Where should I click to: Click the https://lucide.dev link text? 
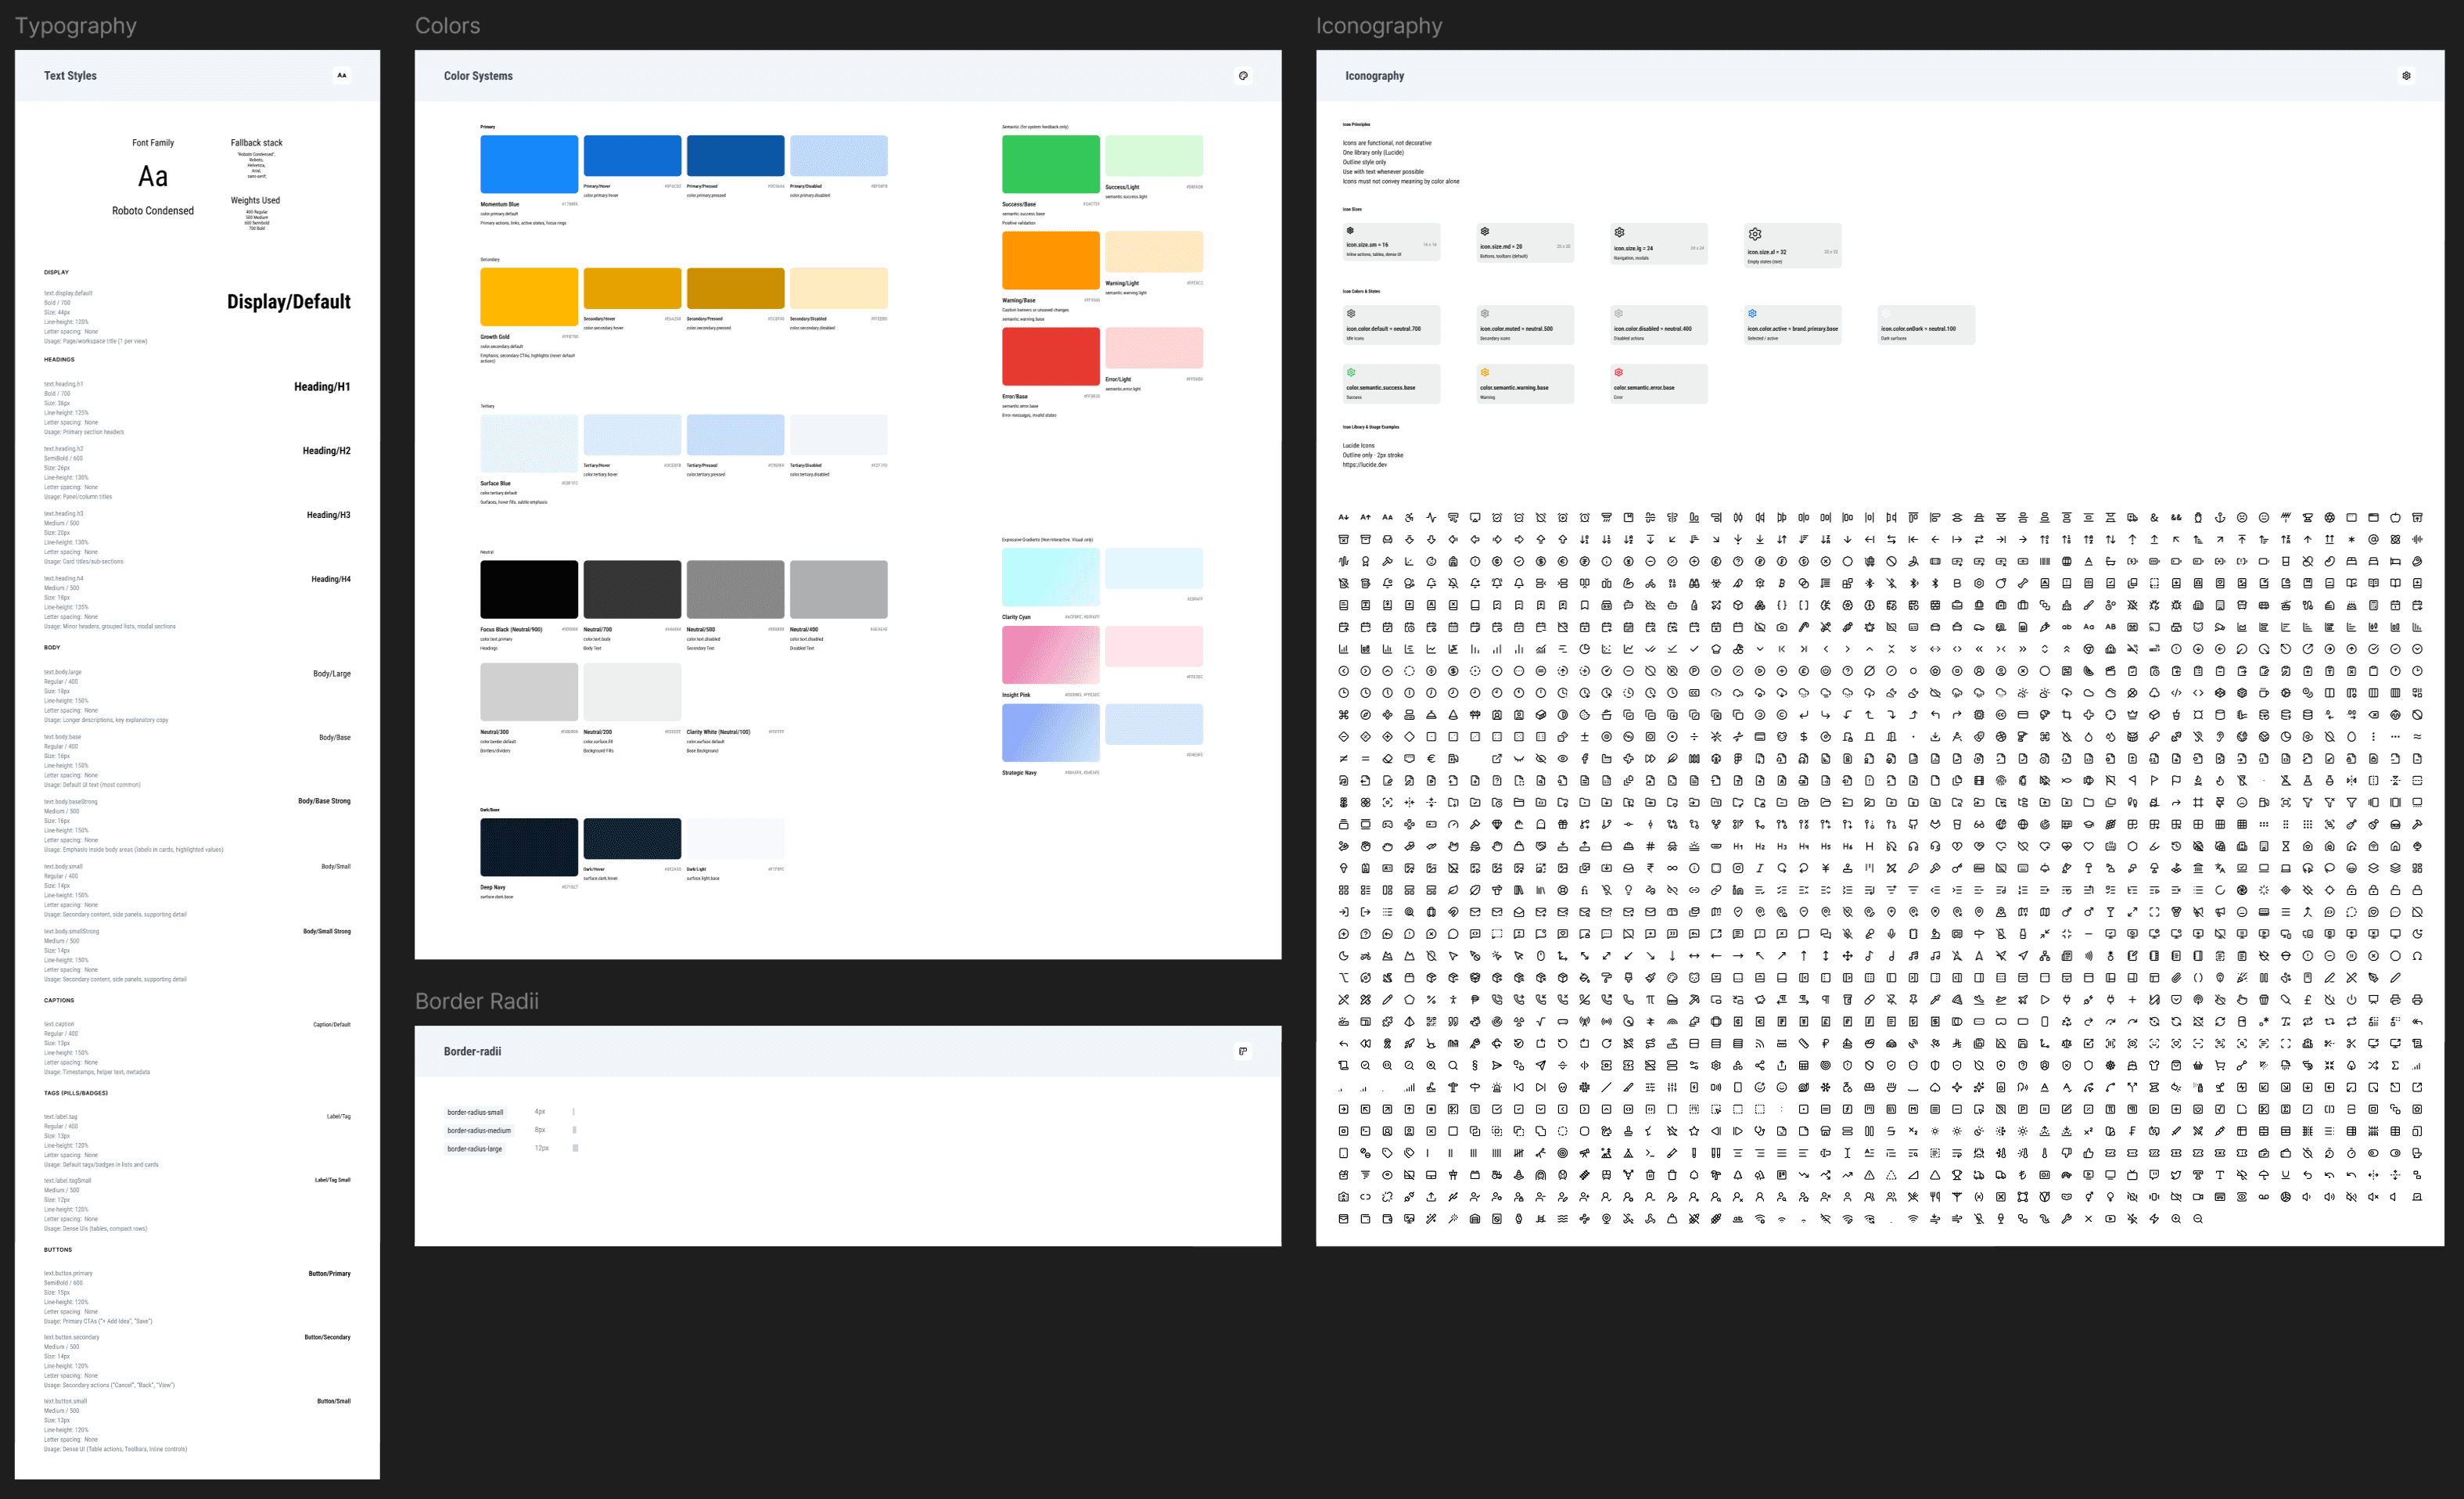pos(1364,465)
